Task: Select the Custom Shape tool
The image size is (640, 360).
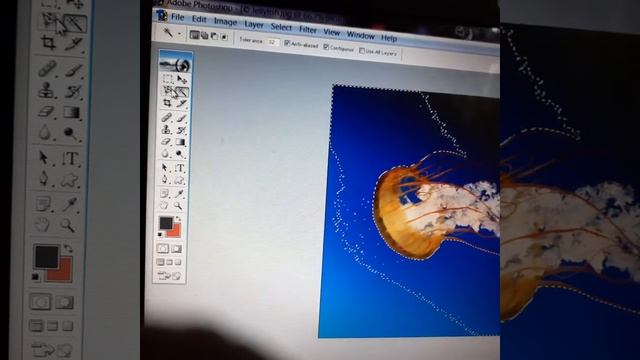Action: point(179,179)
